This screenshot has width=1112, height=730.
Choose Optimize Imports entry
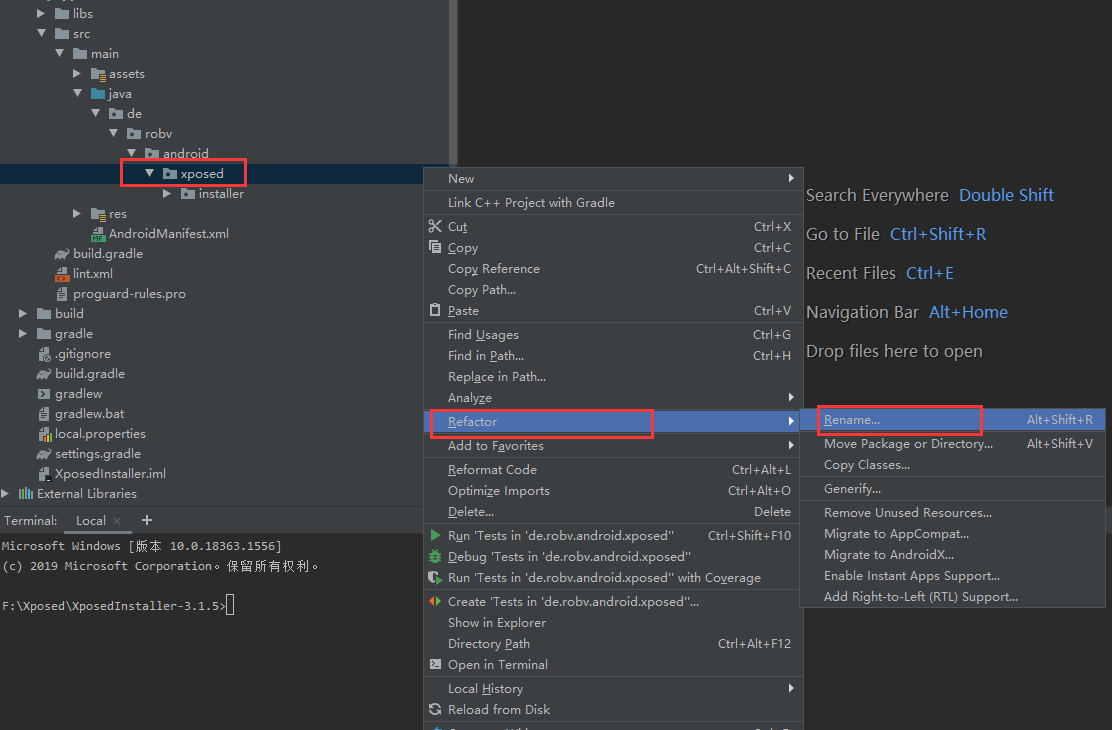point(613,491)
